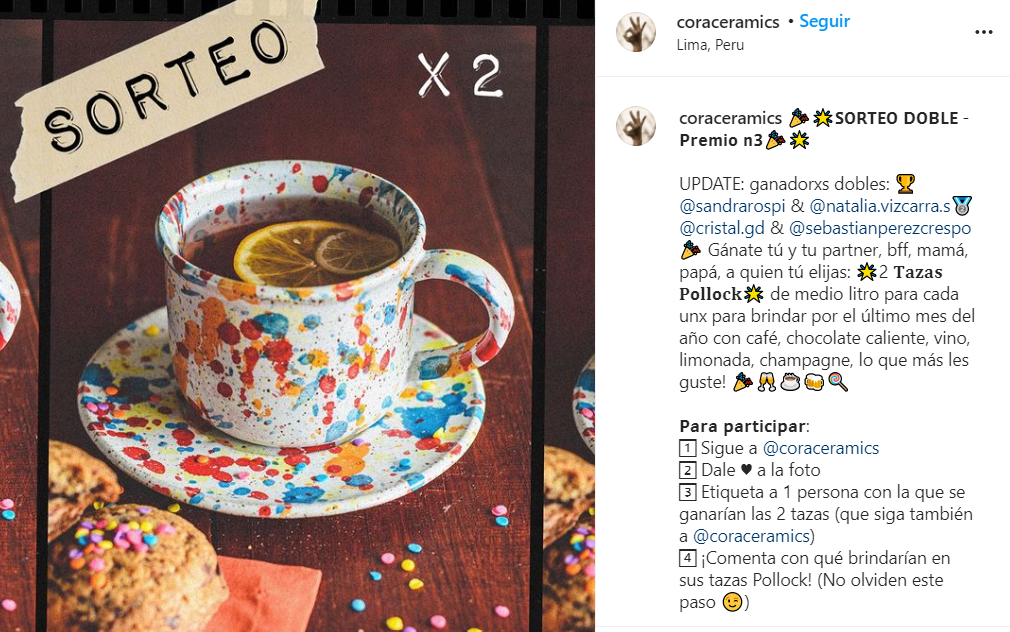Click the SORTEO tape label on the image
1010x632 pixels.
point(169,95)
